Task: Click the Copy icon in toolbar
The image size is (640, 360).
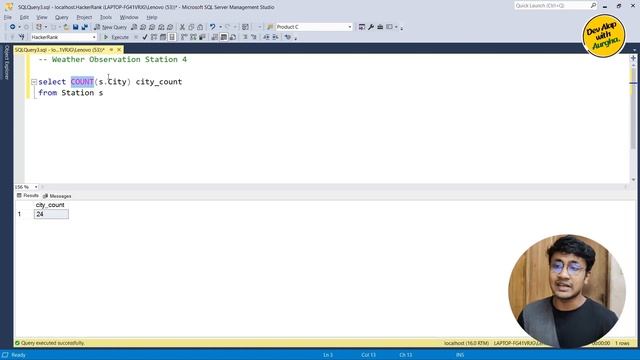Action: pyautogui.click(x=191, y=27)
